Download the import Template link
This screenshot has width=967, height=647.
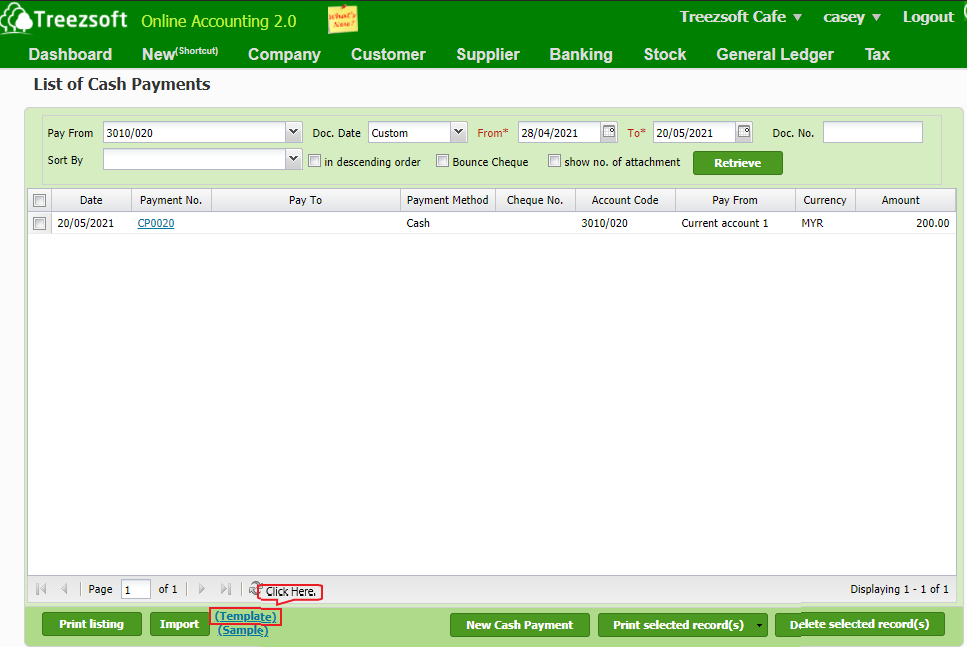pos(245,616)
